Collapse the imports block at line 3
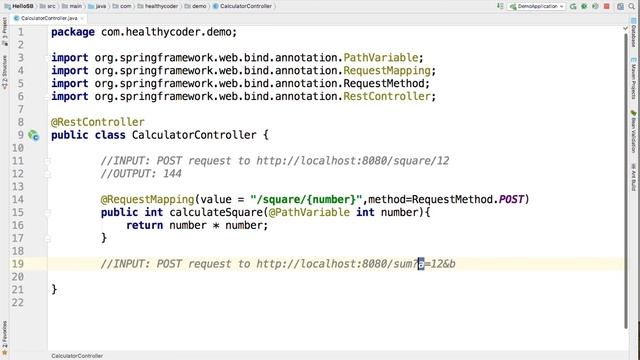This screenshot has width=640, height=360. pos(47,58)
